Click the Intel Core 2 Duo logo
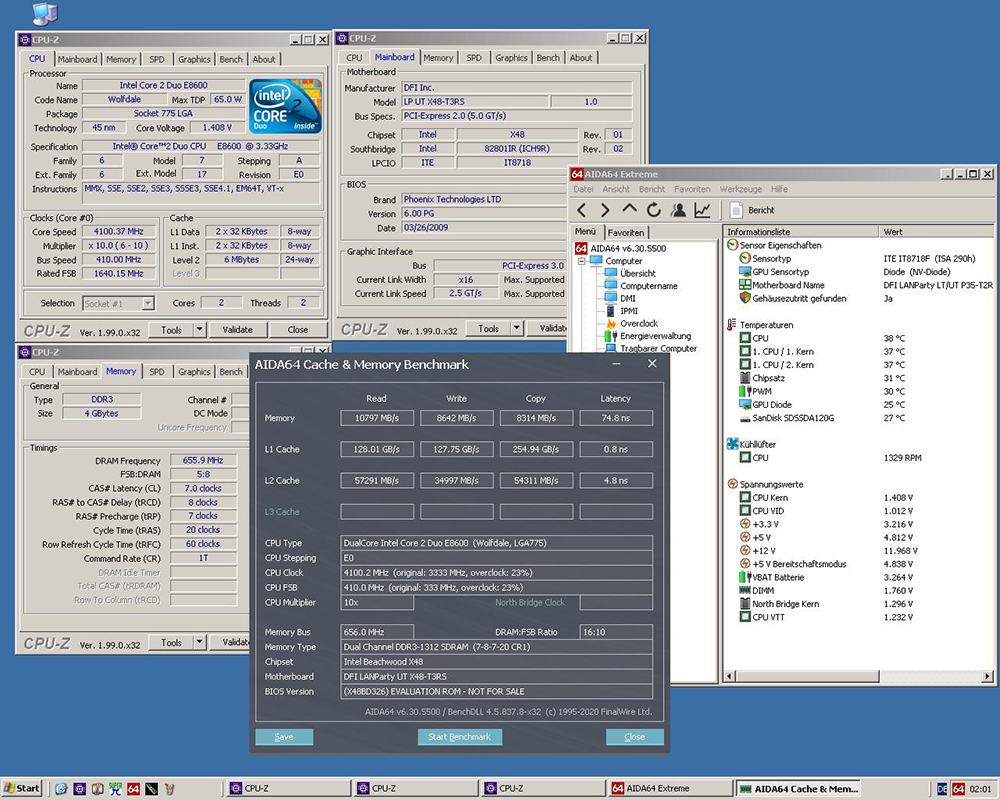The height and width of the screenshot is (800, 1000). [285, 106]
